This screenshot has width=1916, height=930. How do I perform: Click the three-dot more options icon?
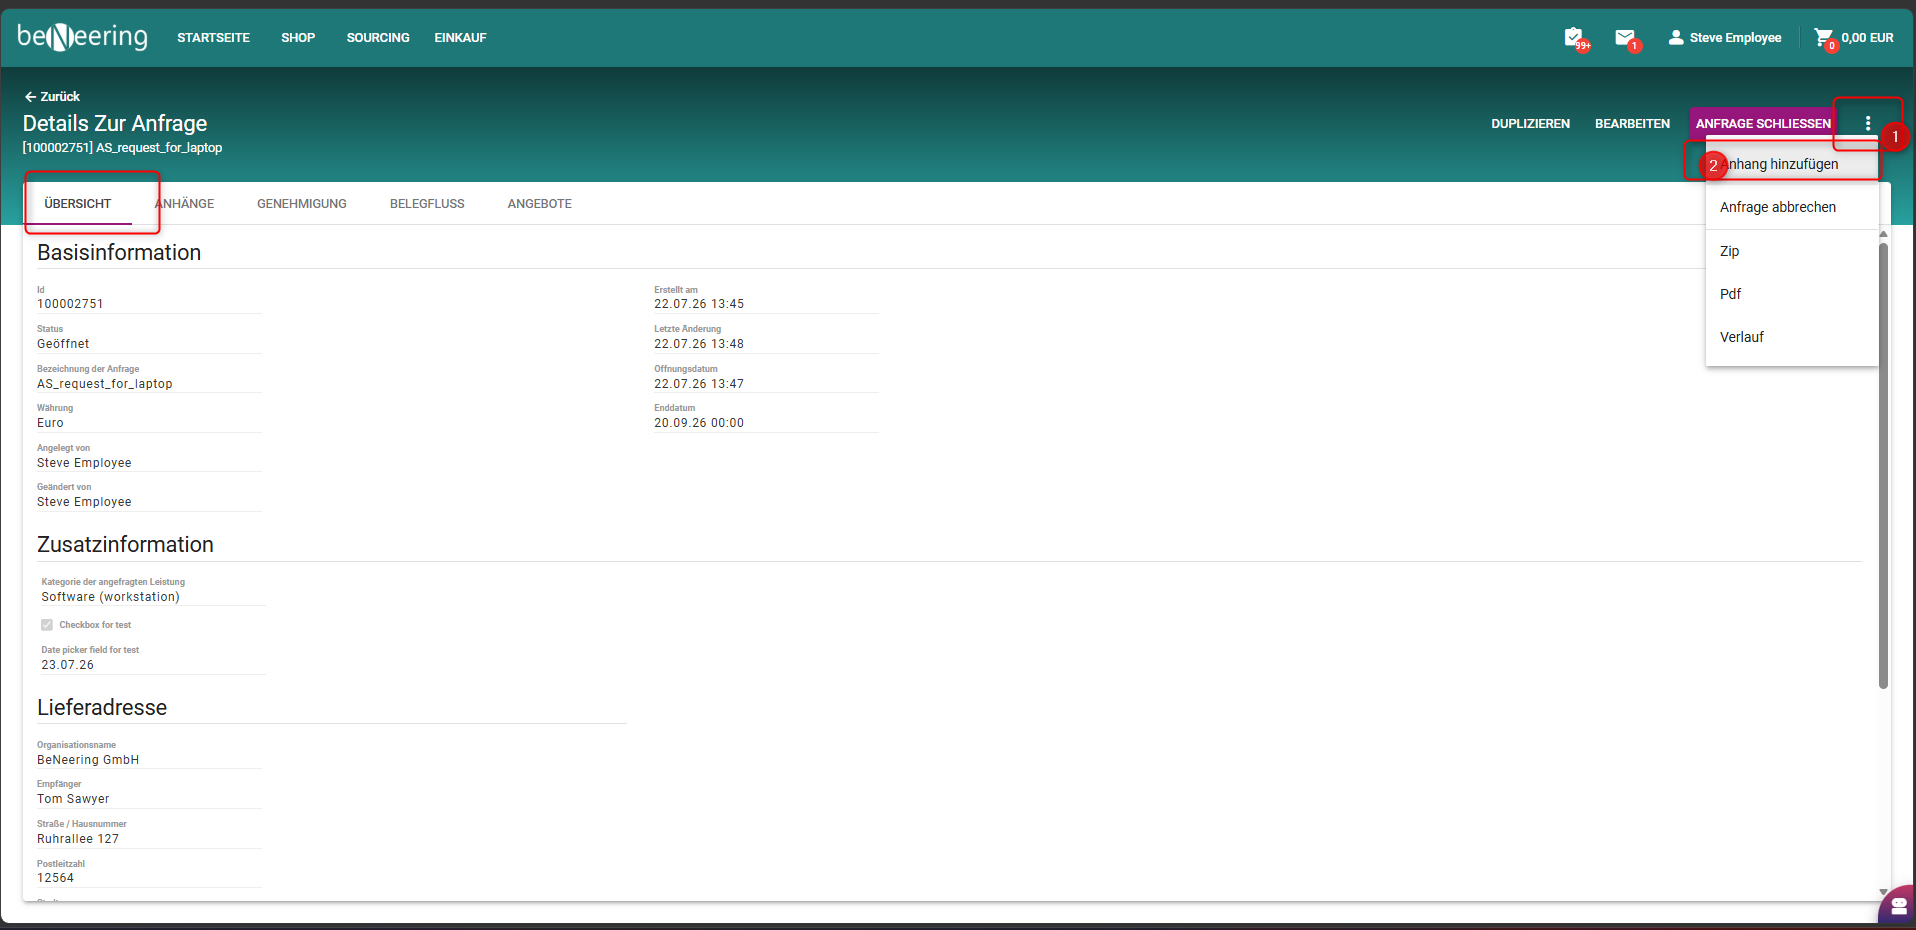[1867, 123]
